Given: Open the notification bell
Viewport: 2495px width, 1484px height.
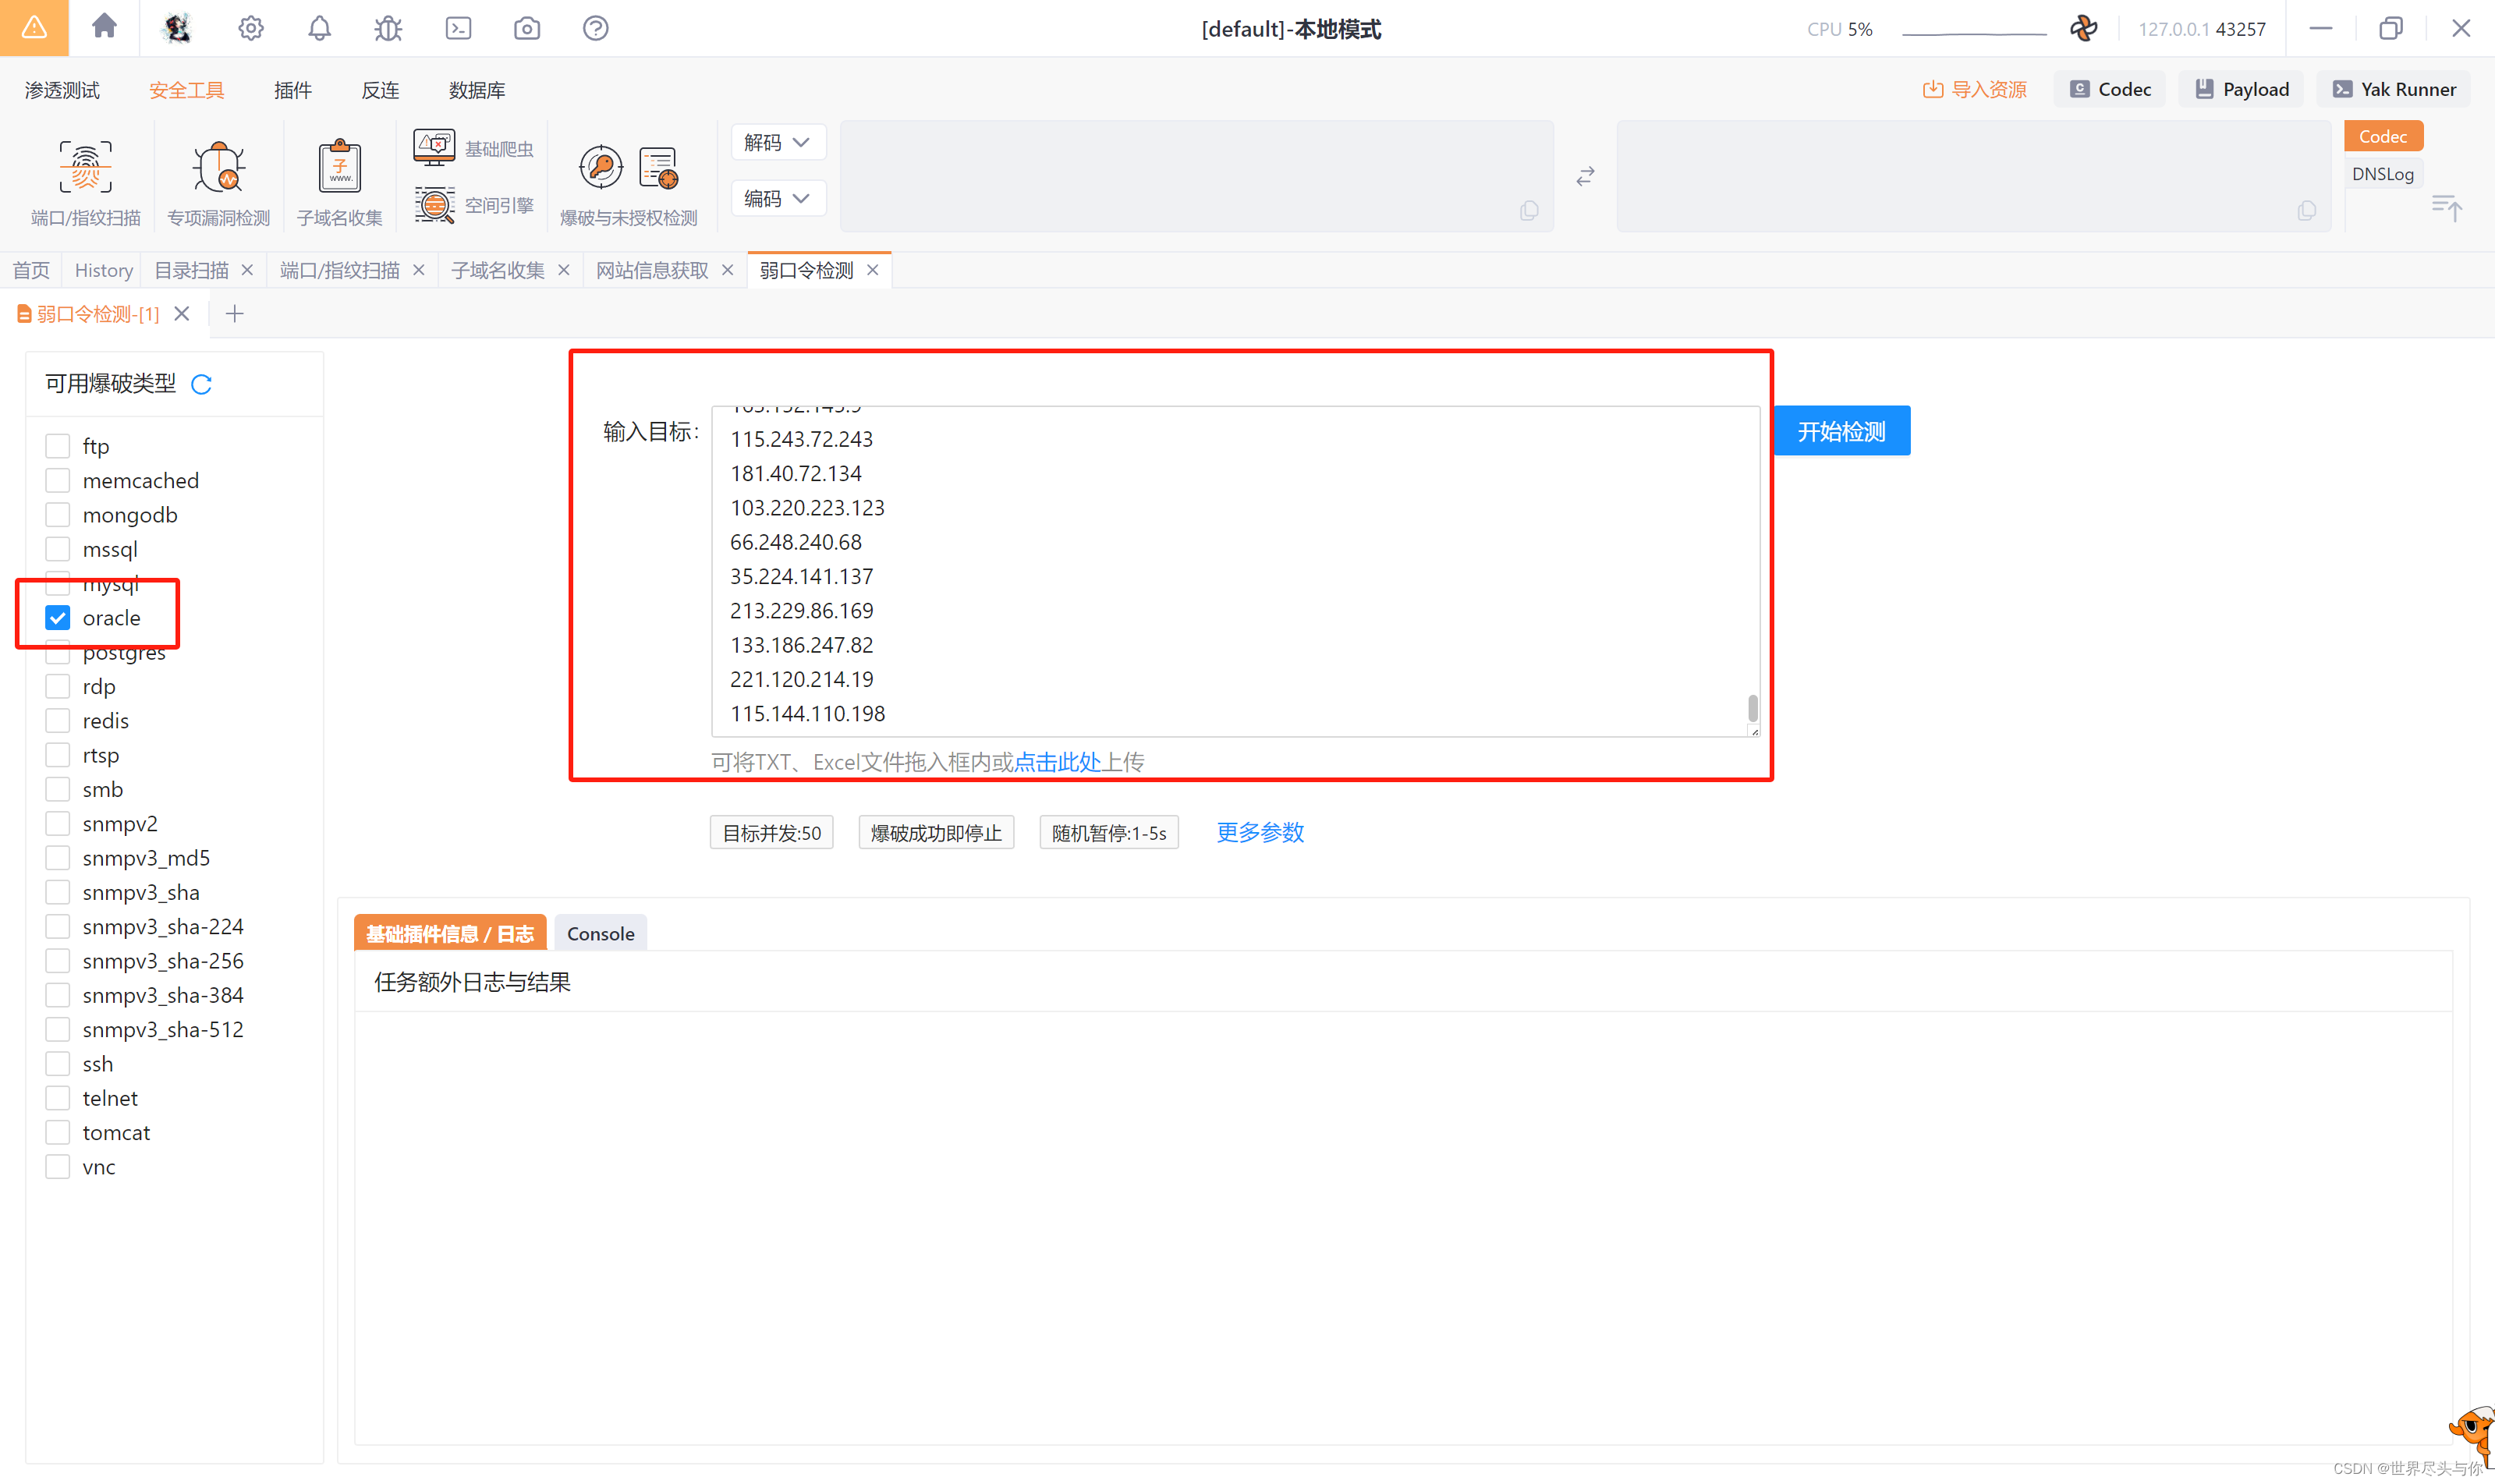Looking at the screenshot, I should [x=319, y=28].
